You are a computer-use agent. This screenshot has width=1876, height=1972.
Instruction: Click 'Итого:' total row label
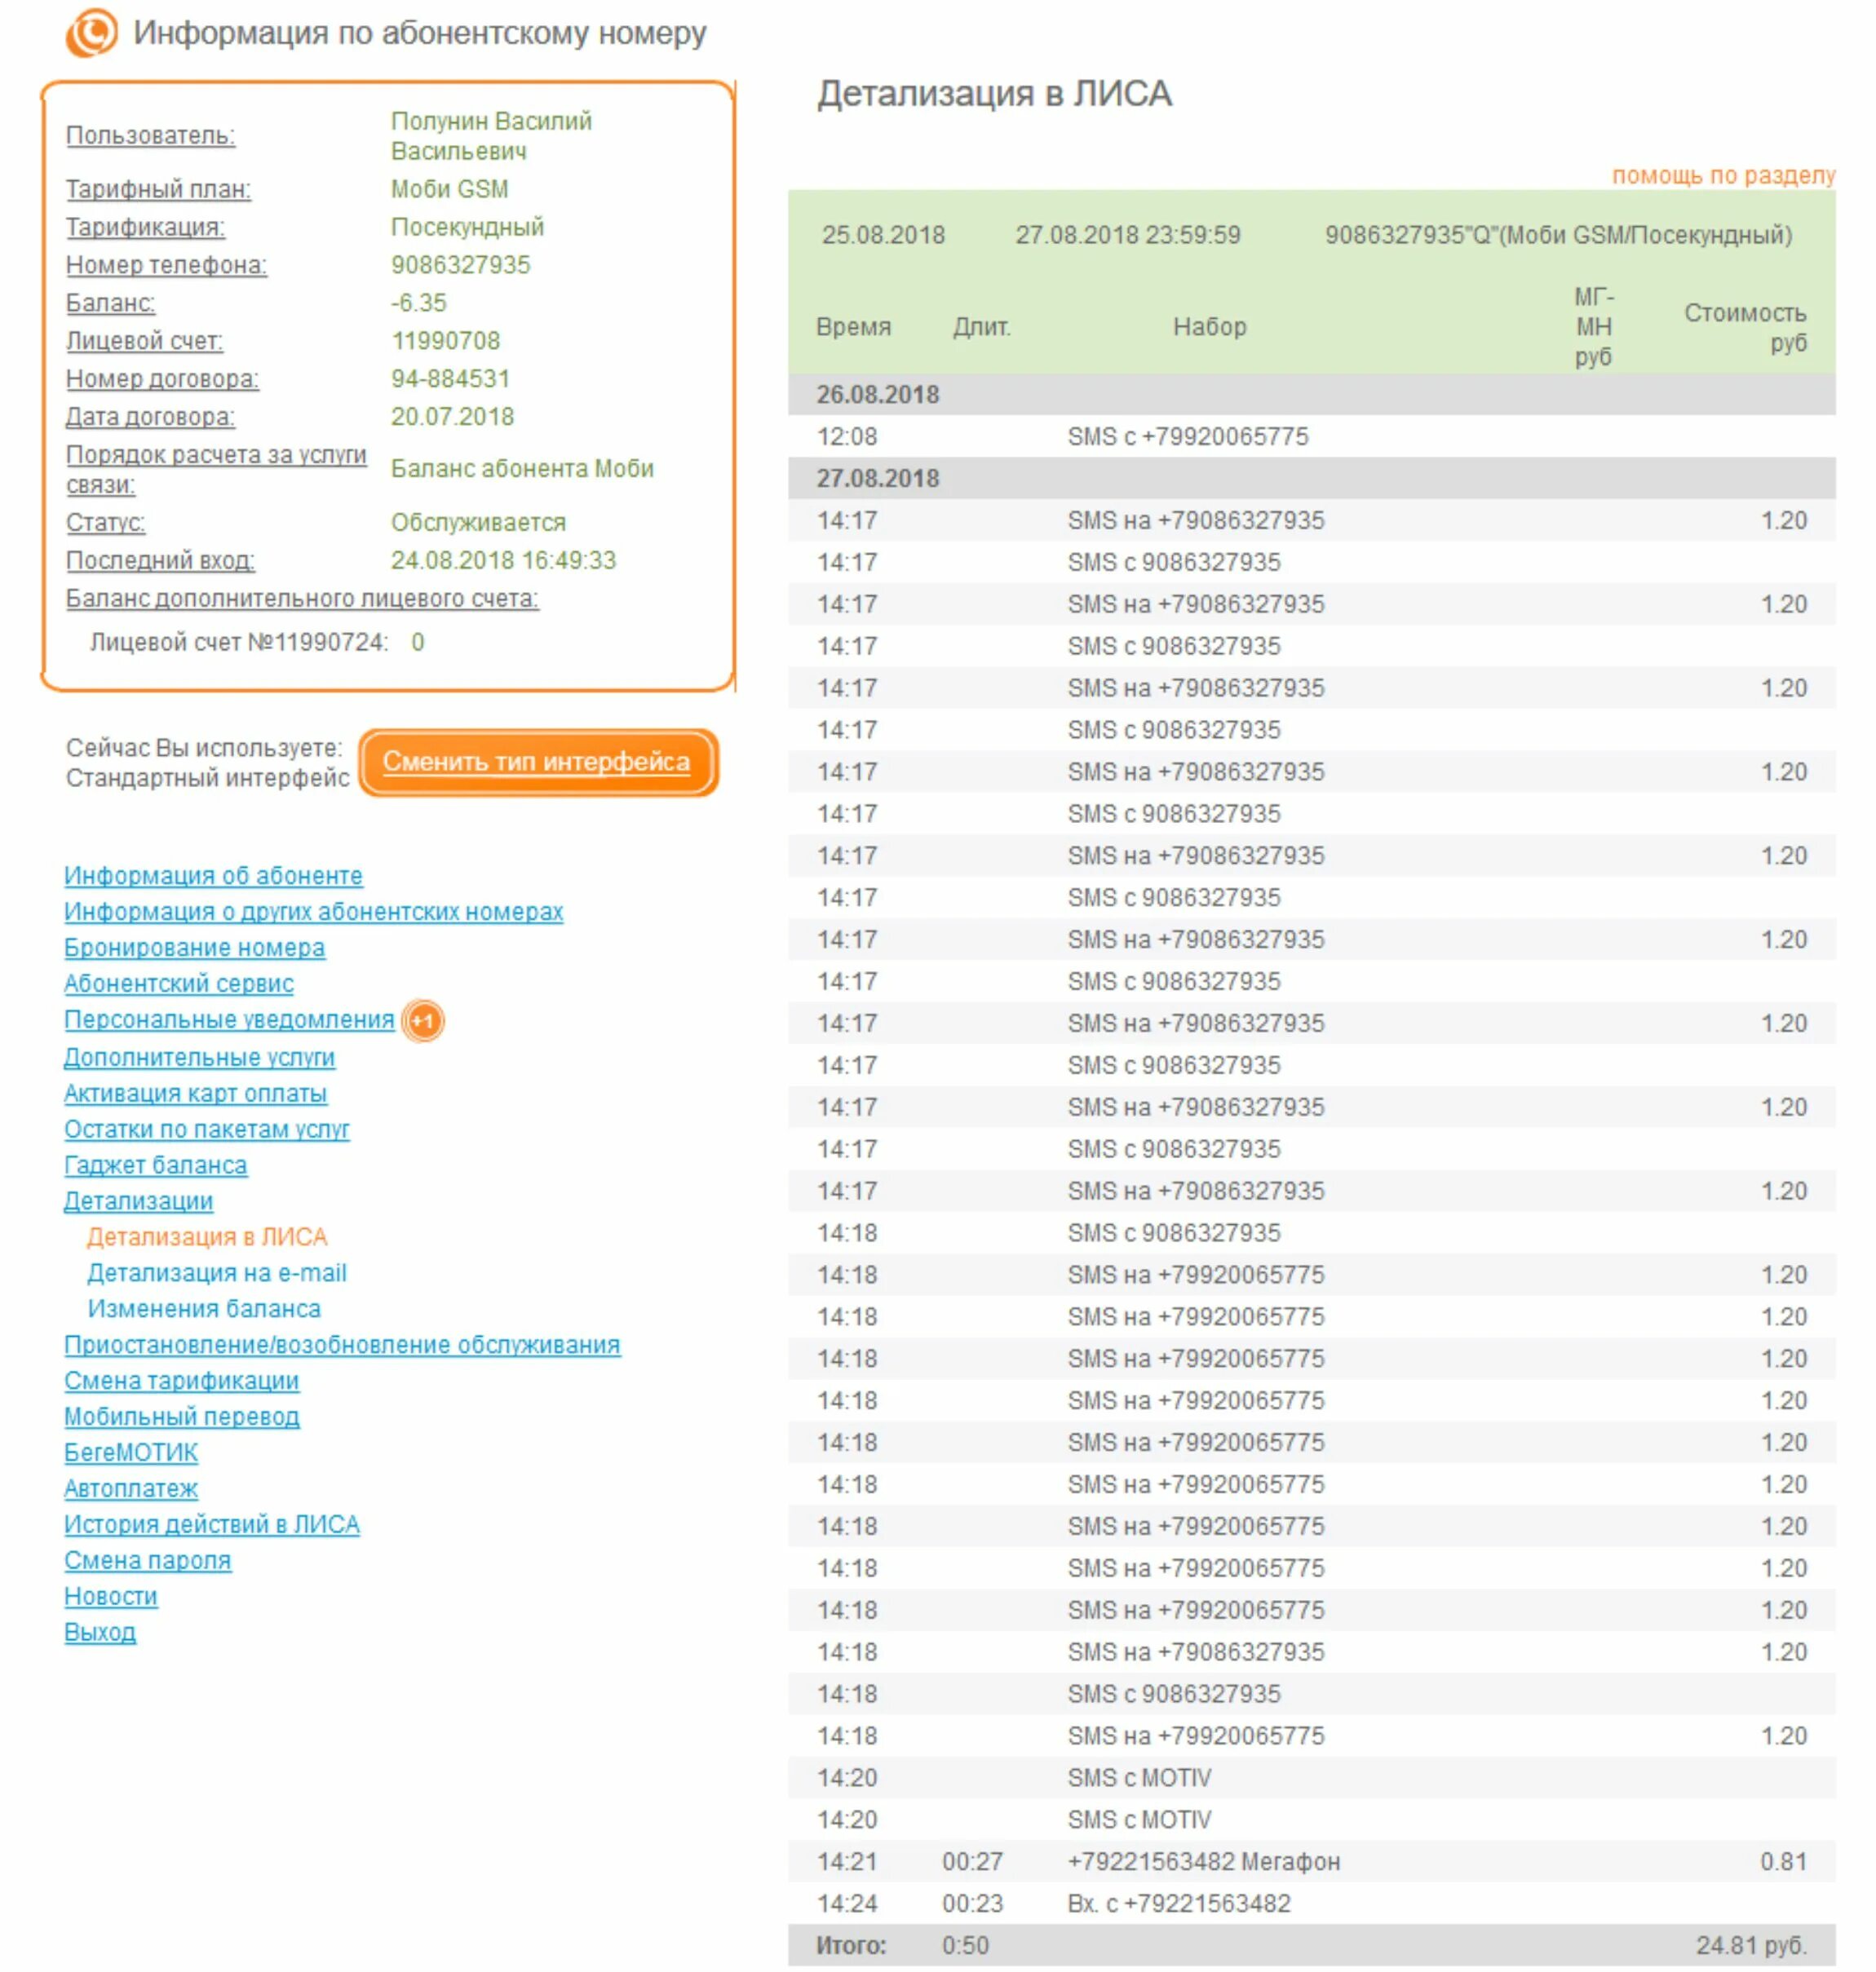click(x=851, y=1947)
